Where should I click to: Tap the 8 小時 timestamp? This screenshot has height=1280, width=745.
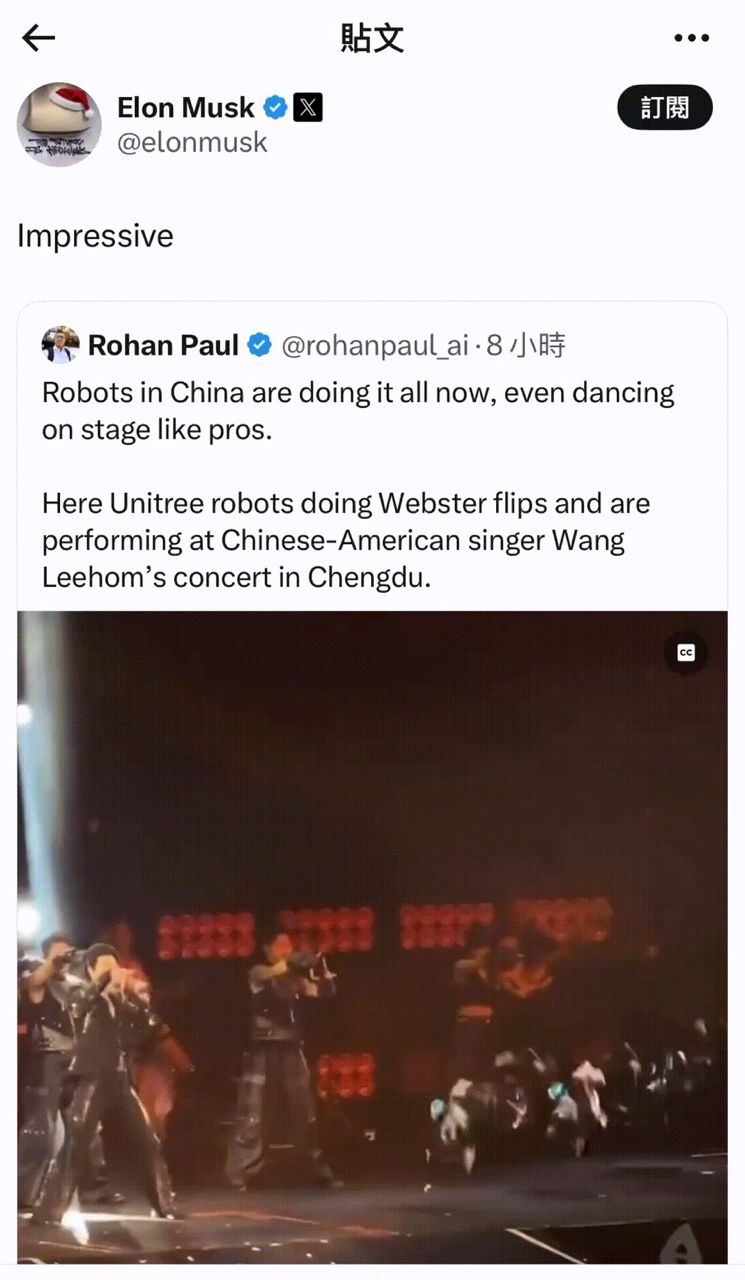[x=525, y=346]
